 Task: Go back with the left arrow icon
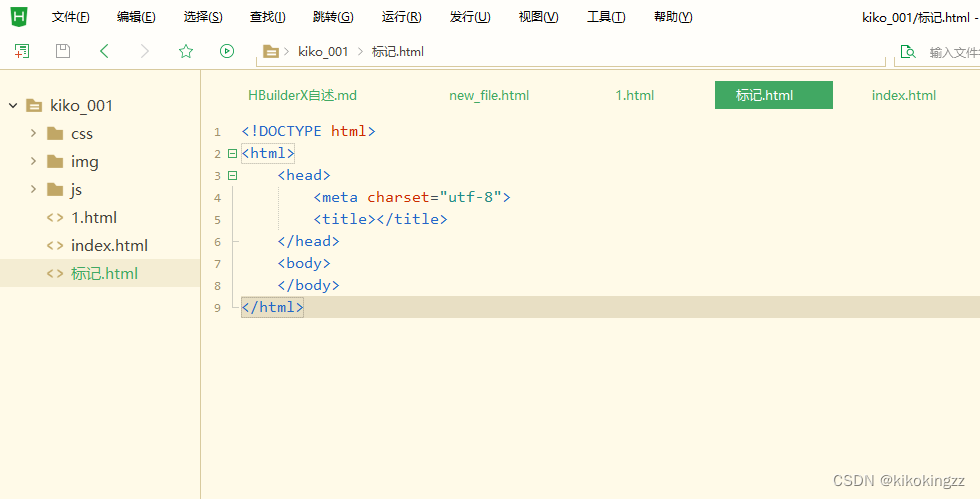[x=104, y=51]
